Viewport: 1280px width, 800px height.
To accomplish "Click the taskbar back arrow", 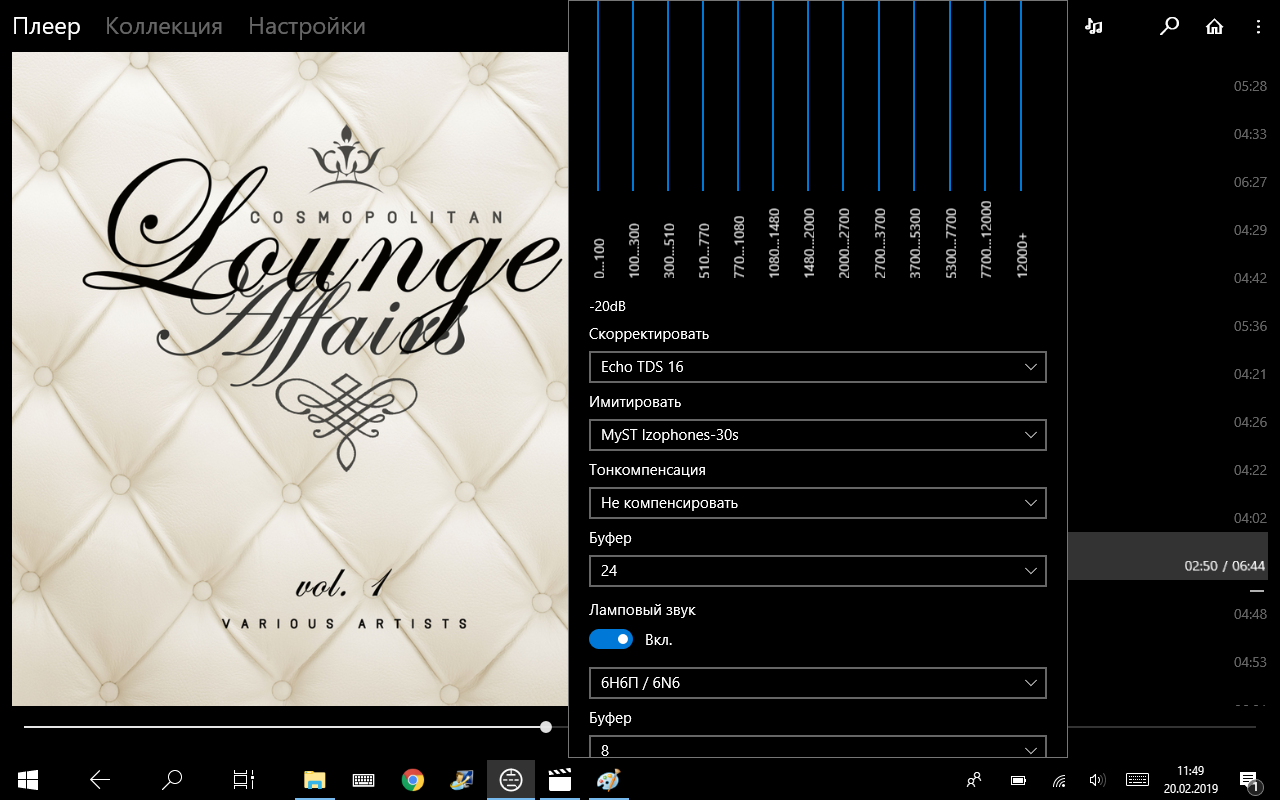I will tap(99, 779).
